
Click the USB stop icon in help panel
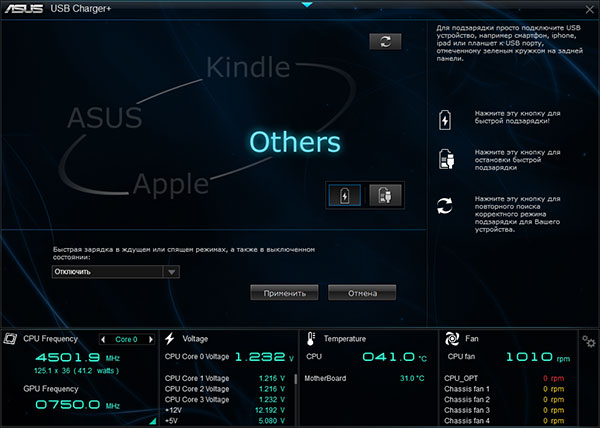[x=446, y=159]
